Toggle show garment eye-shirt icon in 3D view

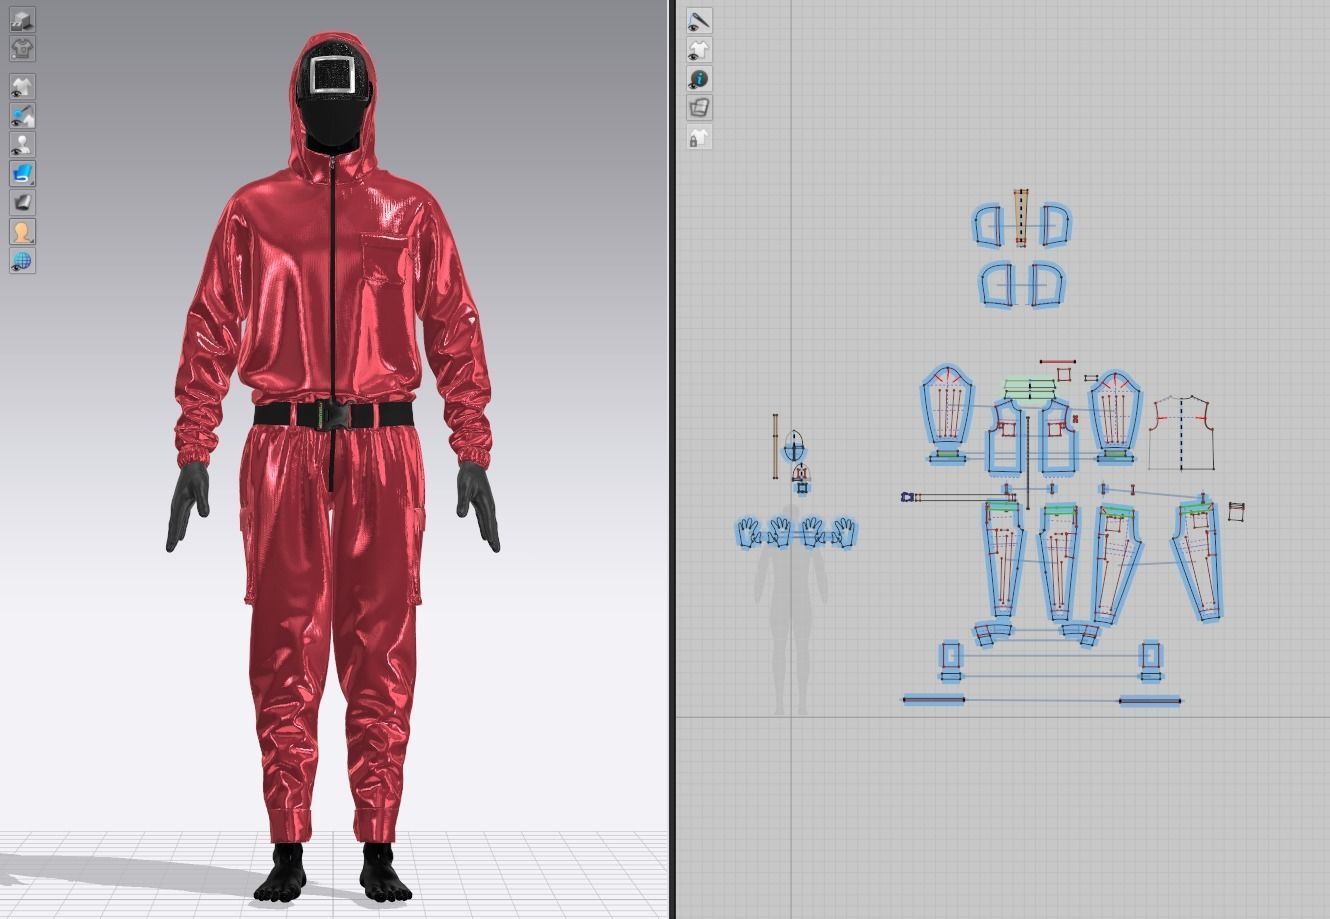[x=22, y=86]
